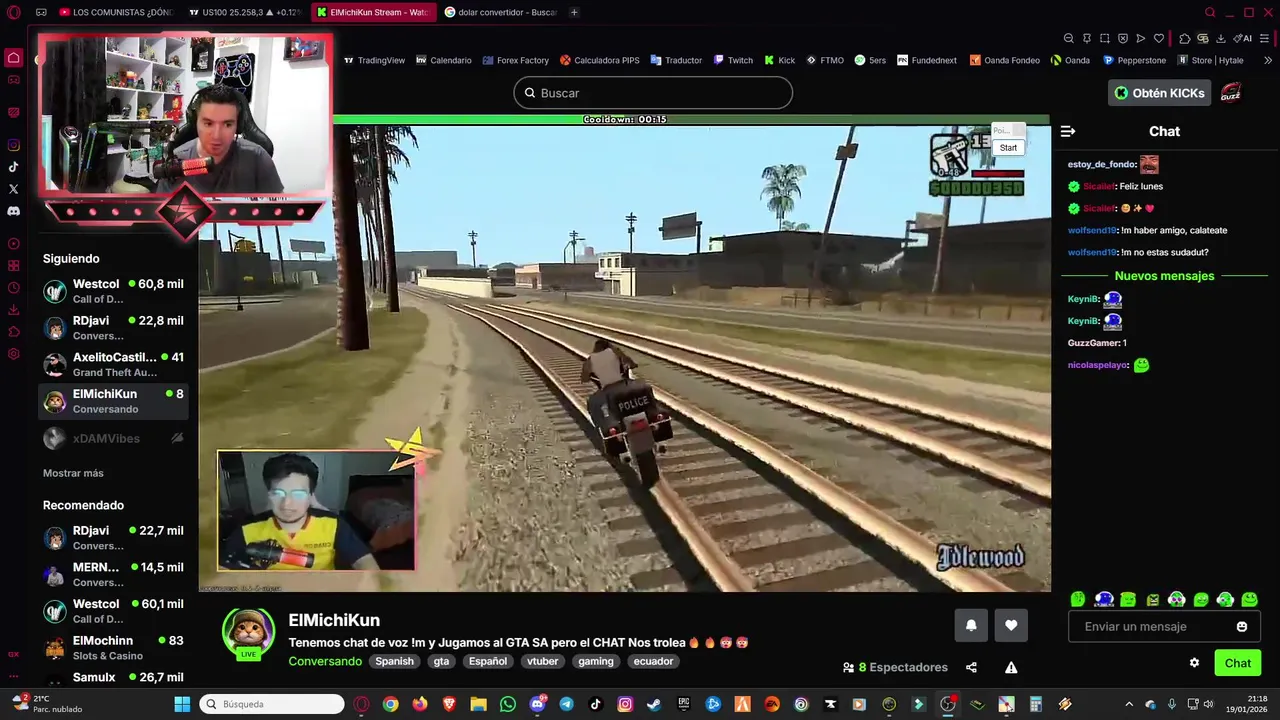Image resolution: width=1280 pixels, height=720 pixels.
Task: Open the FTMO bookmark
Action: (825, 60)
